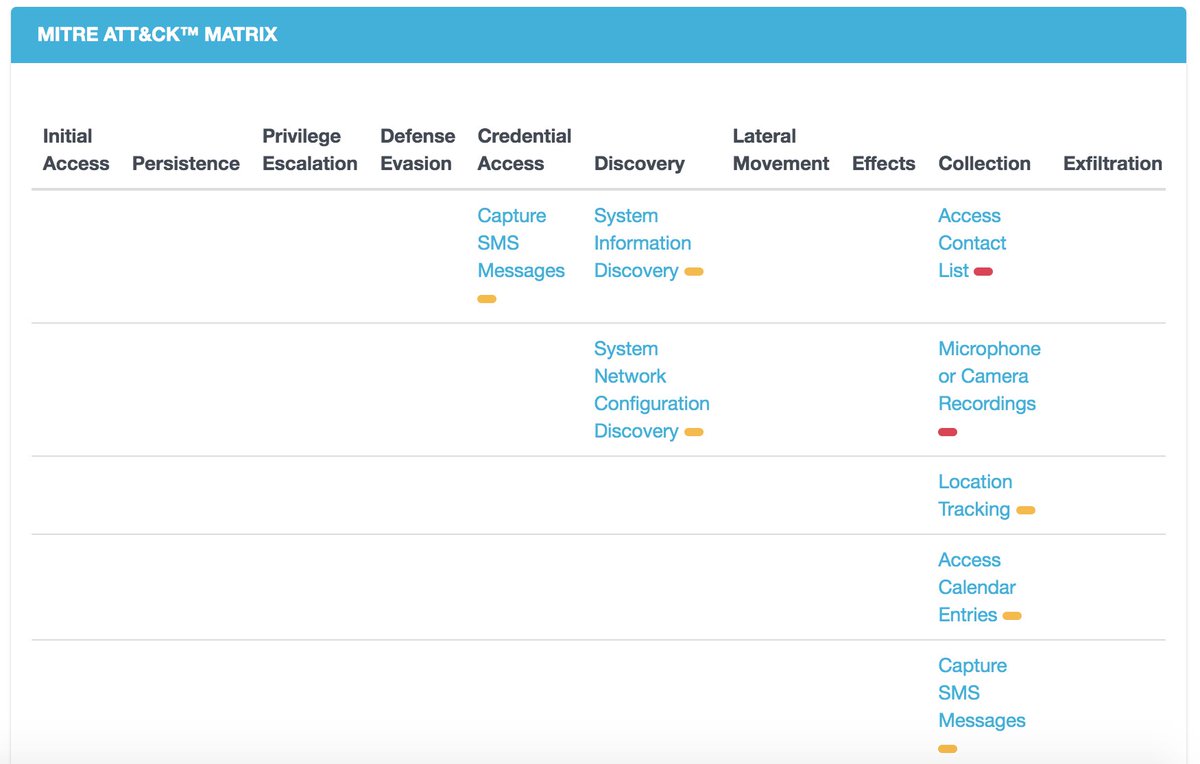The image size is (1200, 764).
Task: Open System Network Configuration Discovery link
Action: click(x=652, y=390)
